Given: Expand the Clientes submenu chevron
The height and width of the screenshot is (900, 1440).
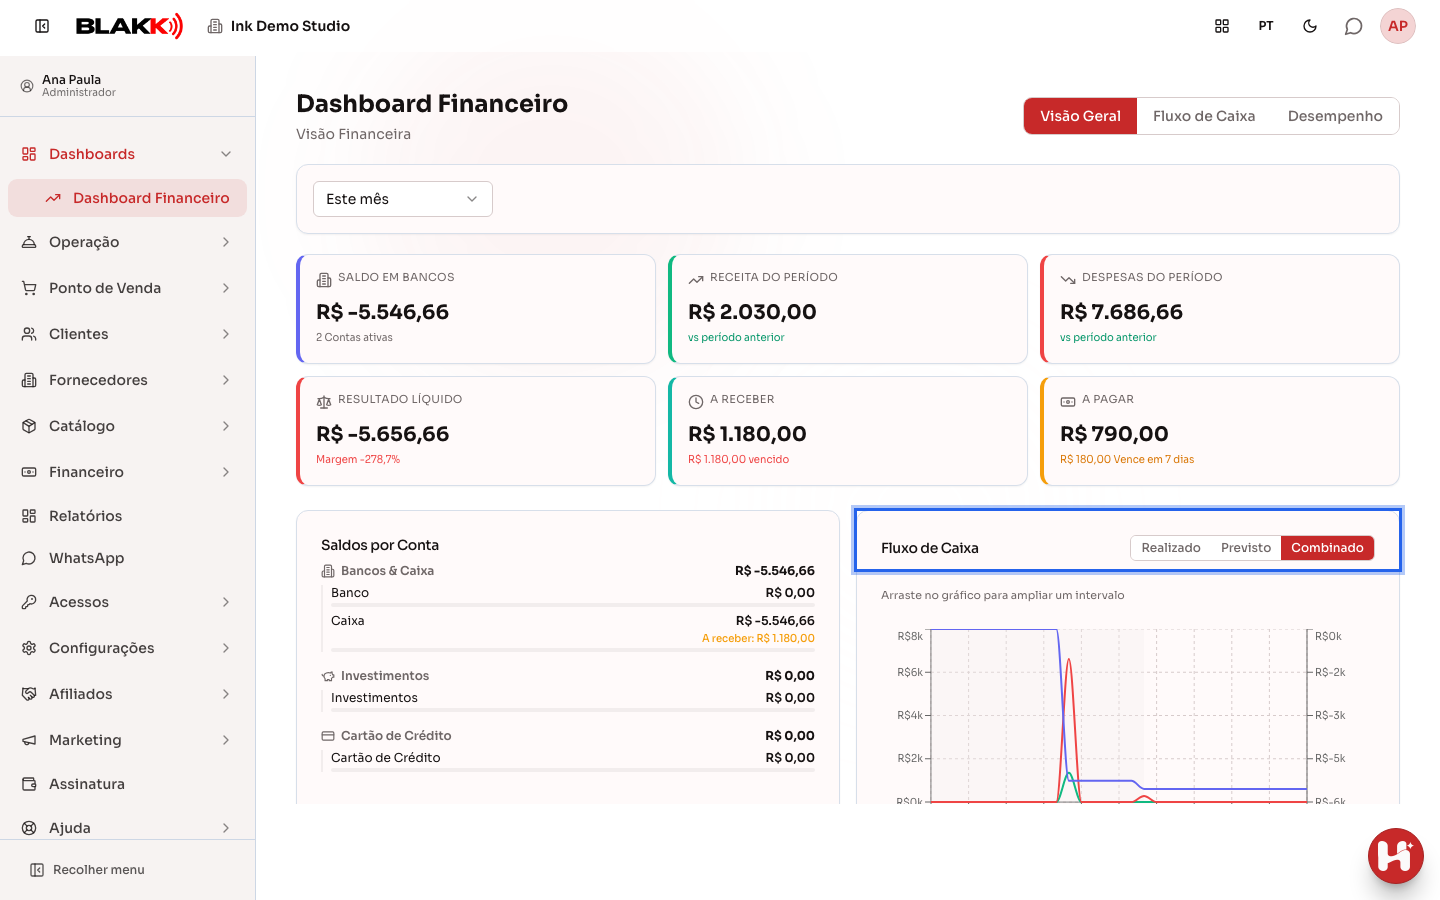Looking at the screenshot, I should pos(226,334).
